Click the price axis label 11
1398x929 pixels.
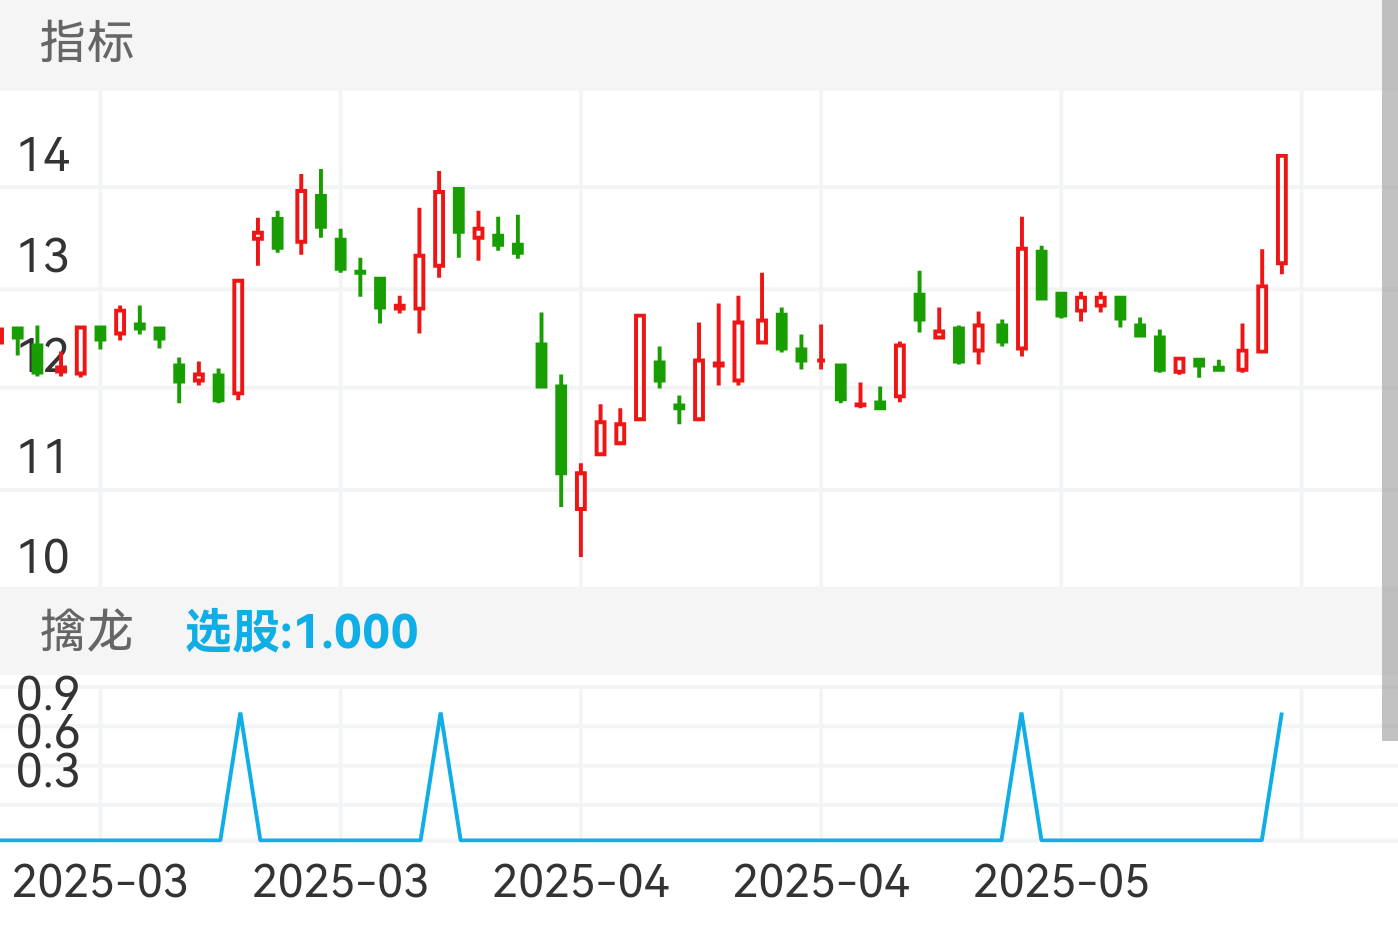pyautogui.click(x=42, y=457)
